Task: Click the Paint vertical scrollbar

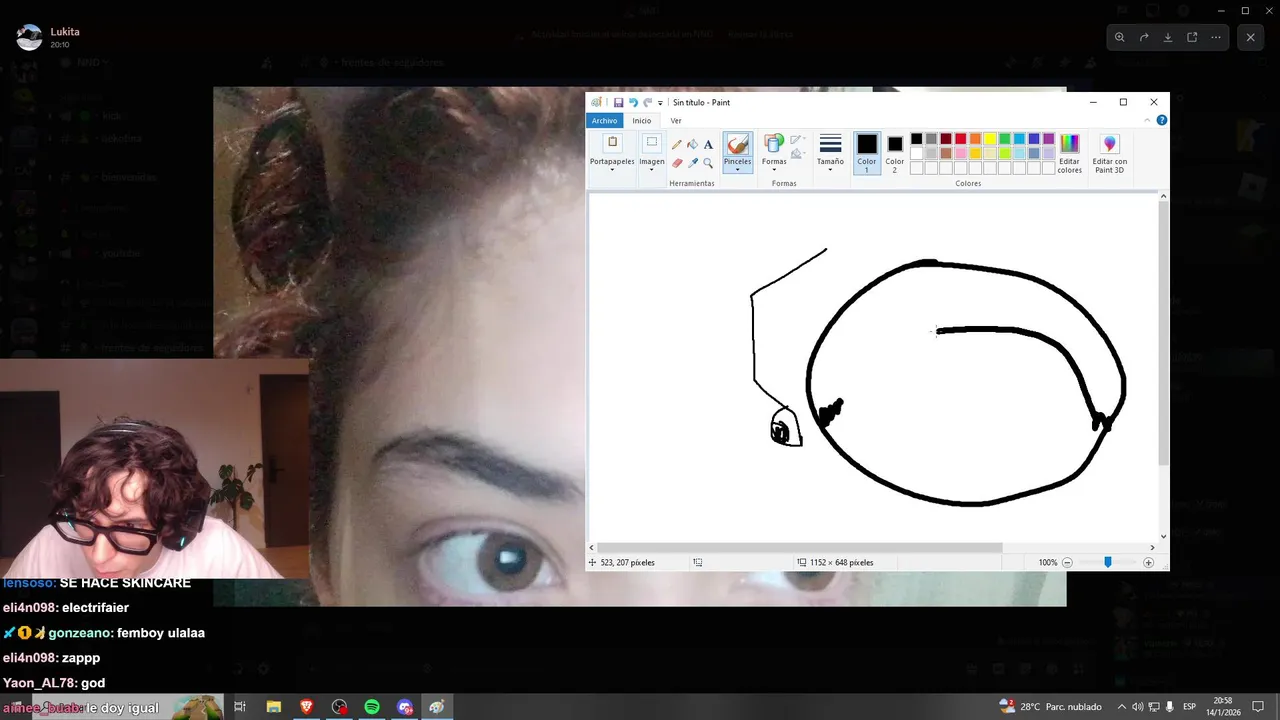Action: point(1163,333)
